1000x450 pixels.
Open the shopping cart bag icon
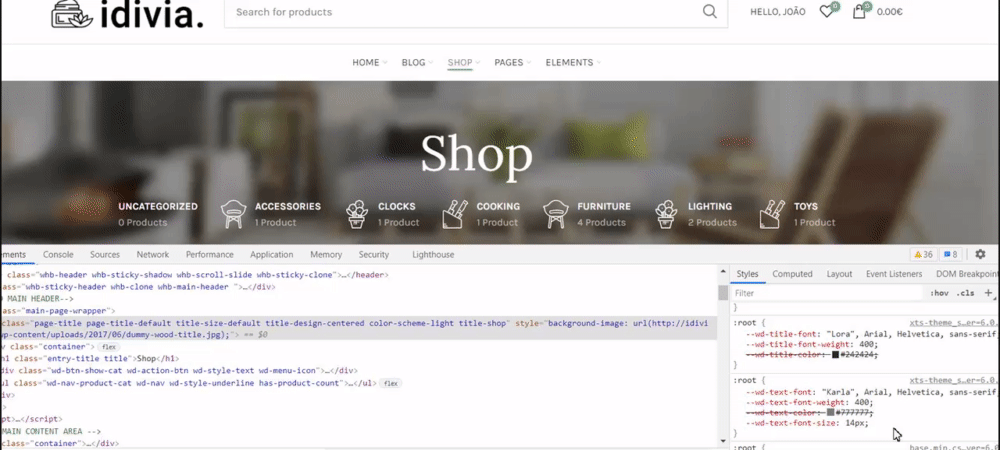[x=859, y=11]
